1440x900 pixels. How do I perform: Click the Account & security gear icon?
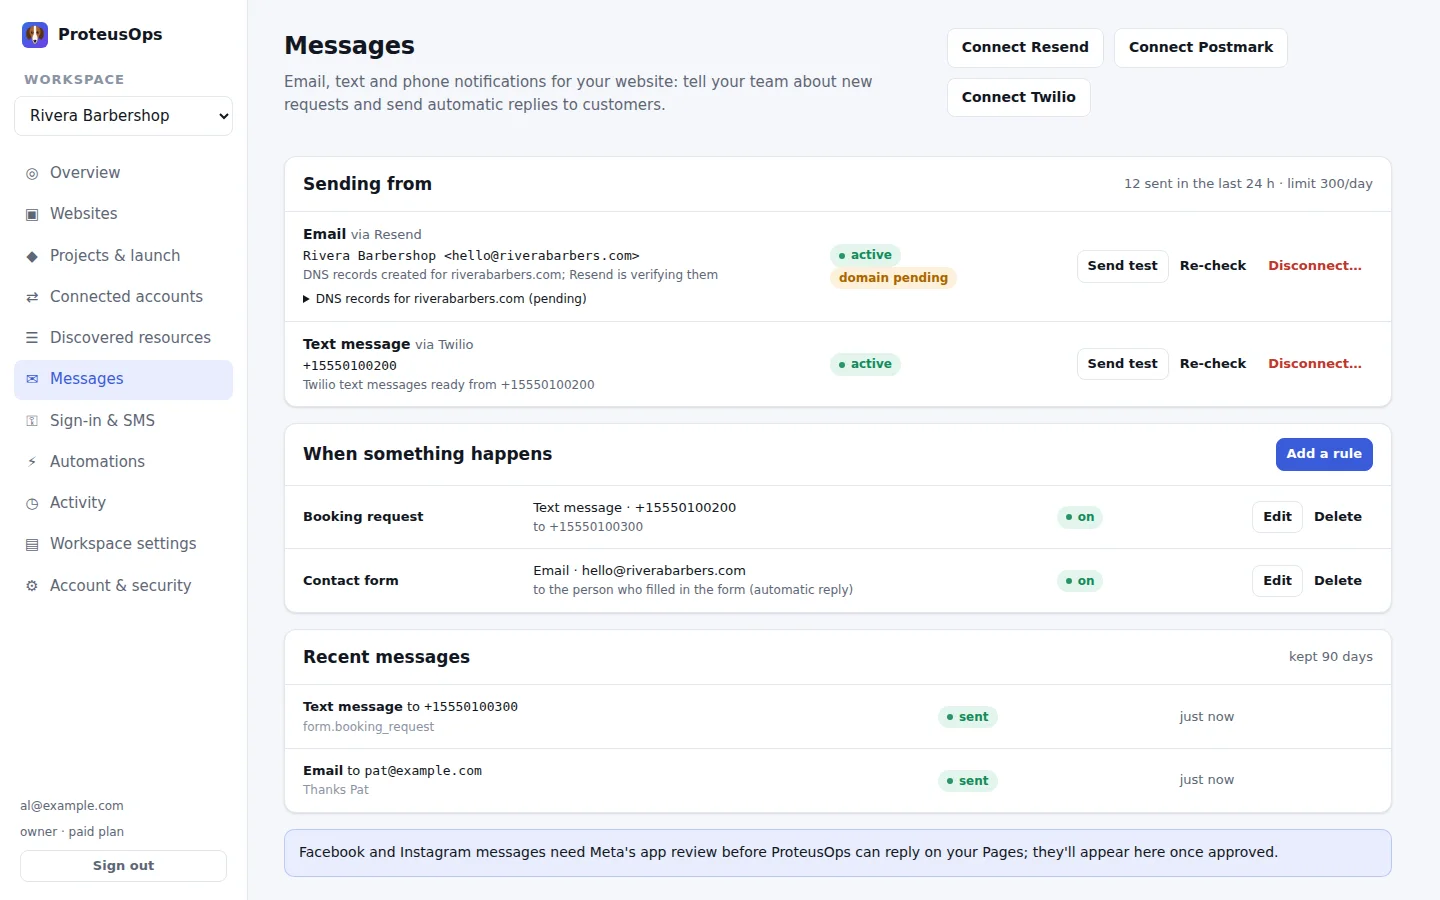[x=32, y=586]
